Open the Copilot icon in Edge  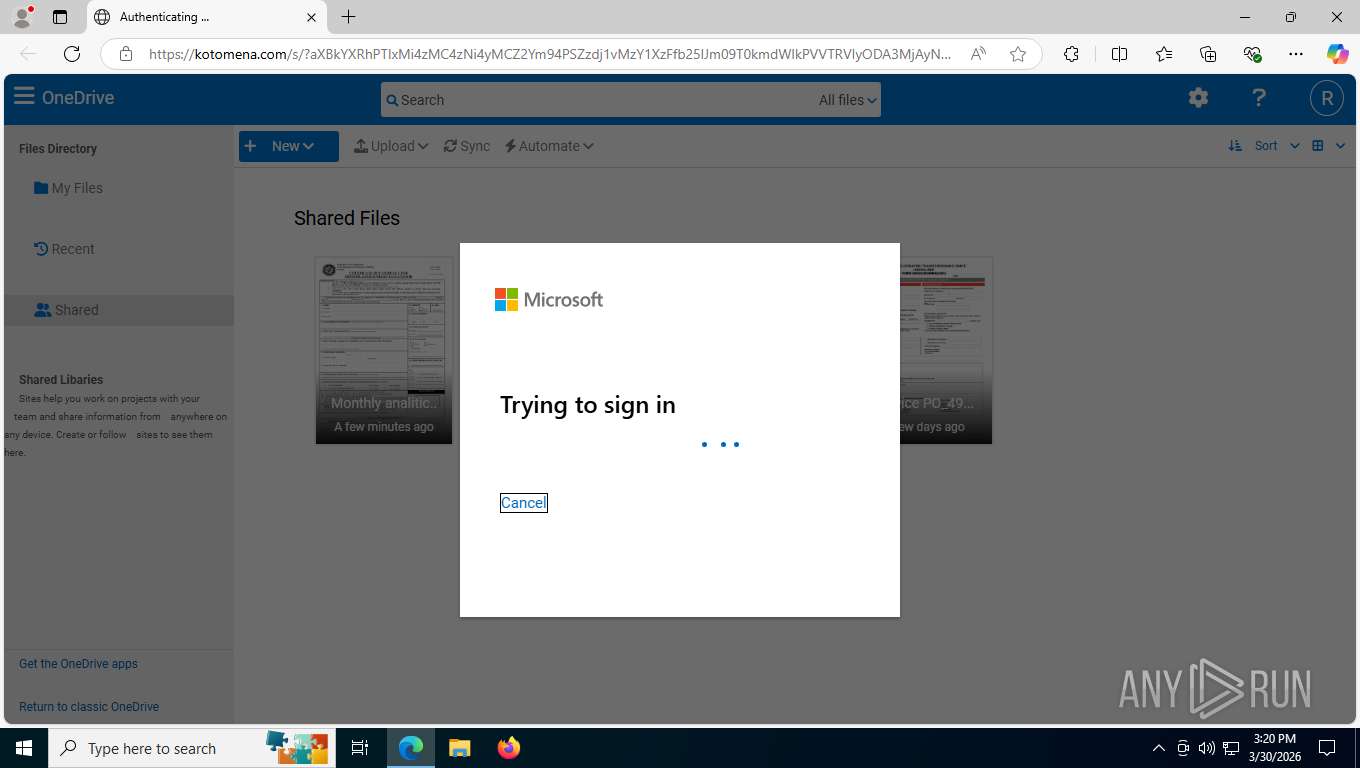pos(1338,54)
